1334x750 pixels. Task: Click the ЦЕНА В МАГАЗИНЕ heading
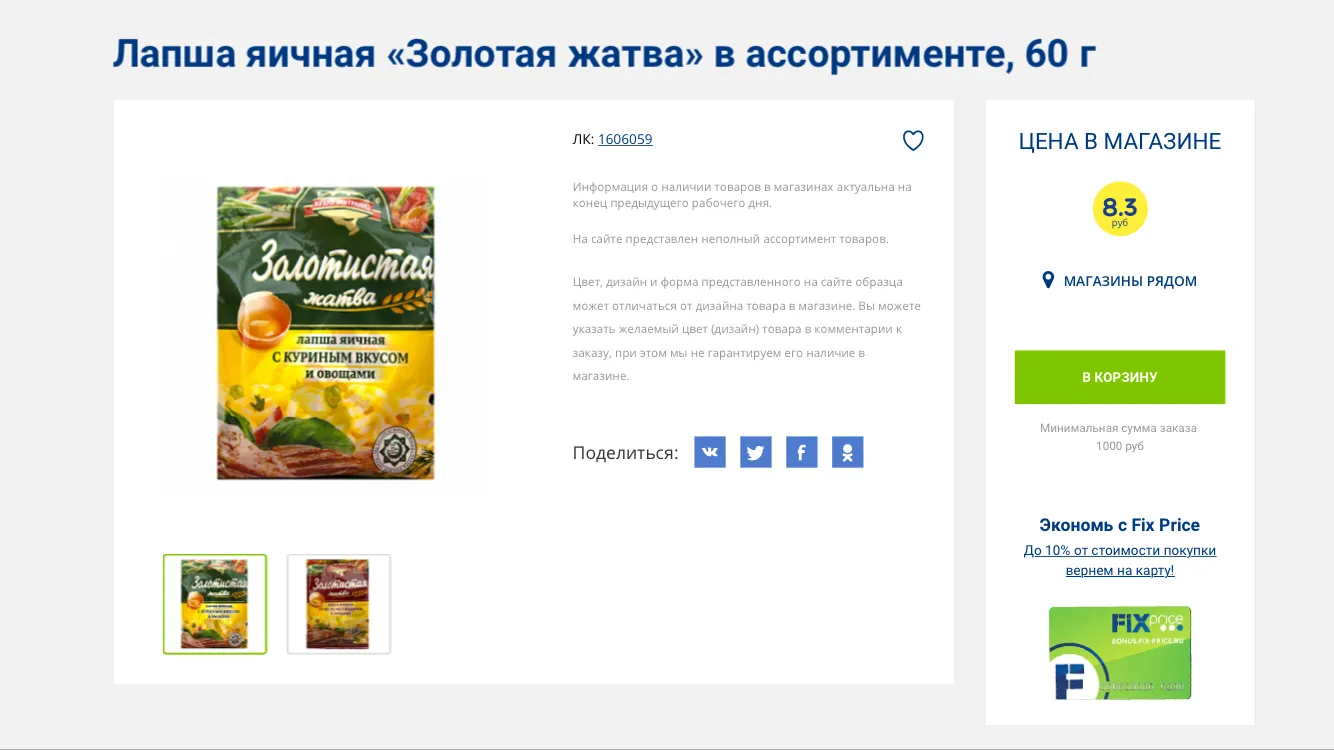pos(1120,142)
